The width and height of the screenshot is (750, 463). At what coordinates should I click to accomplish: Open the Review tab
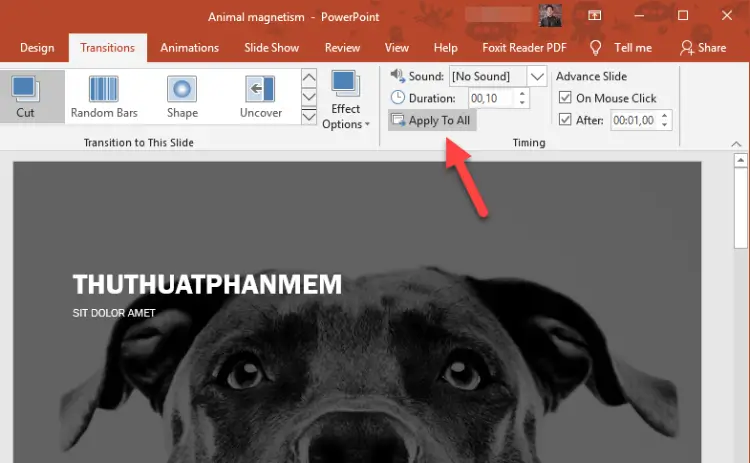click(x=342, y=48)
